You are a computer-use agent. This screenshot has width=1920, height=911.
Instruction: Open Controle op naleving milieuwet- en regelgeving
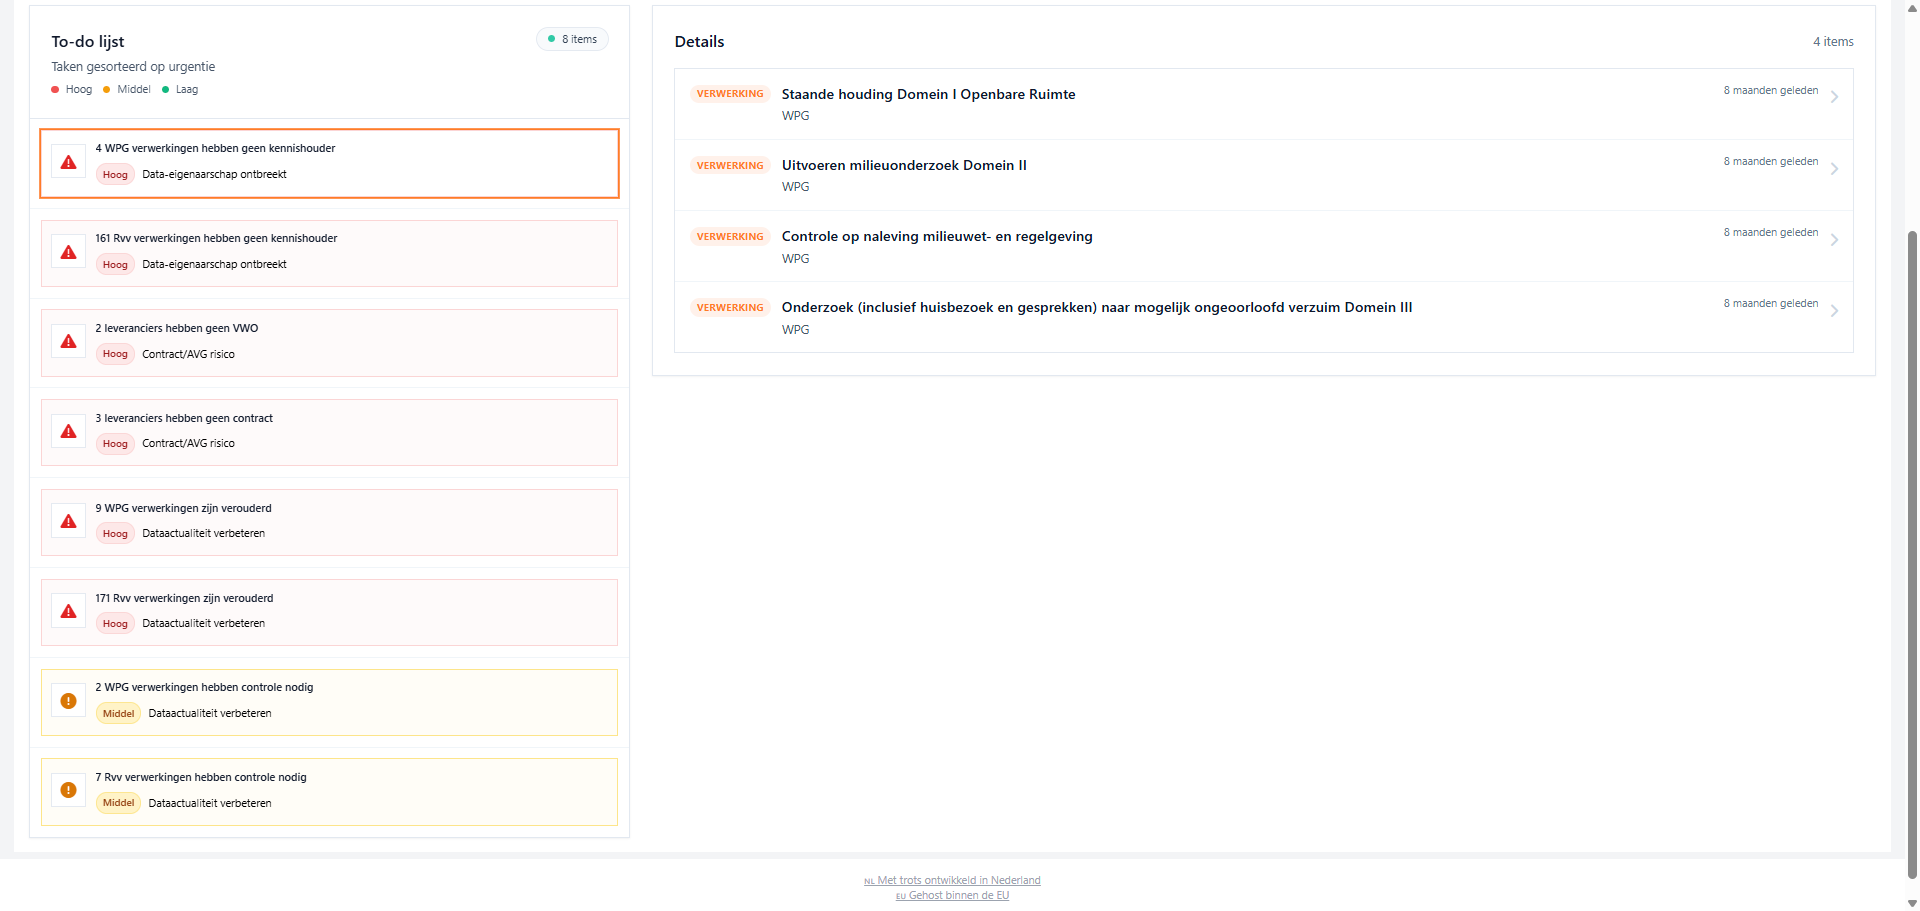[936, 237]
